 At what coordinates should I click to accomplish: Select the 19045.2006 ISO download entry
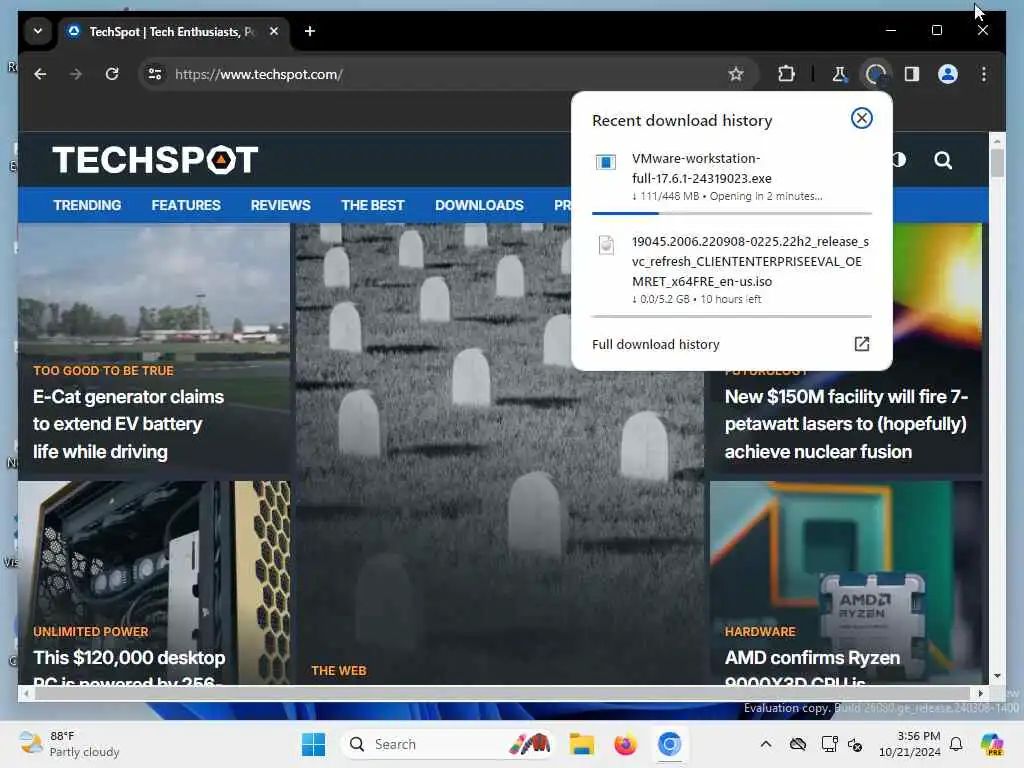tap(731, 270)
